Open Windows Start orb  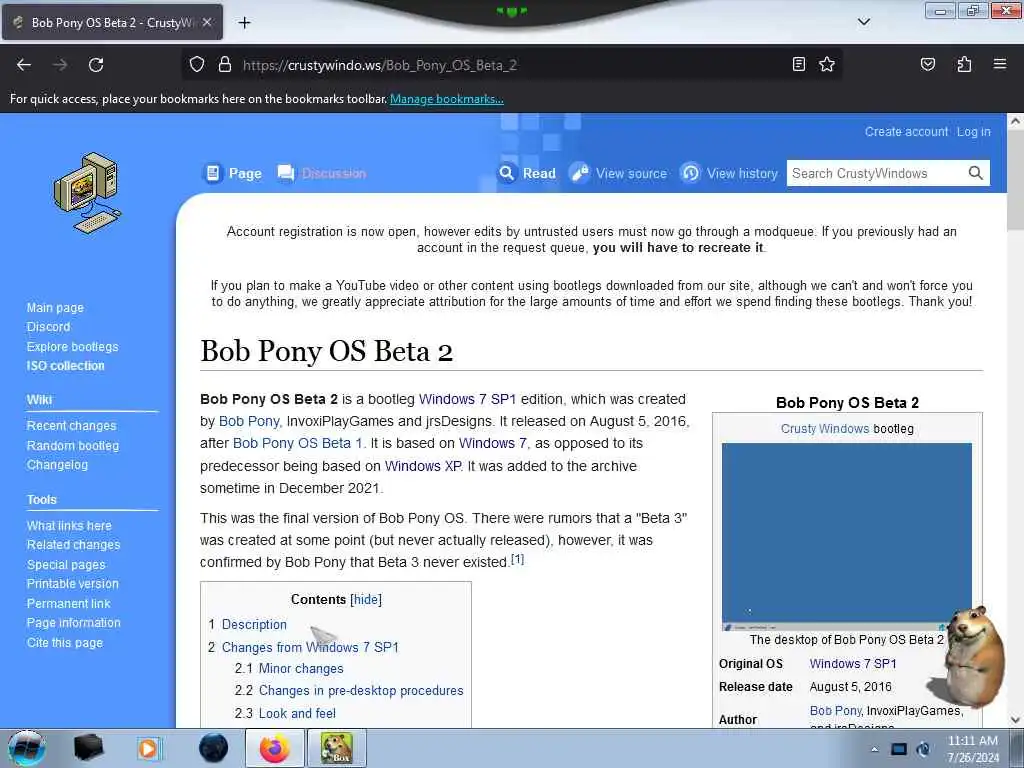26,748
